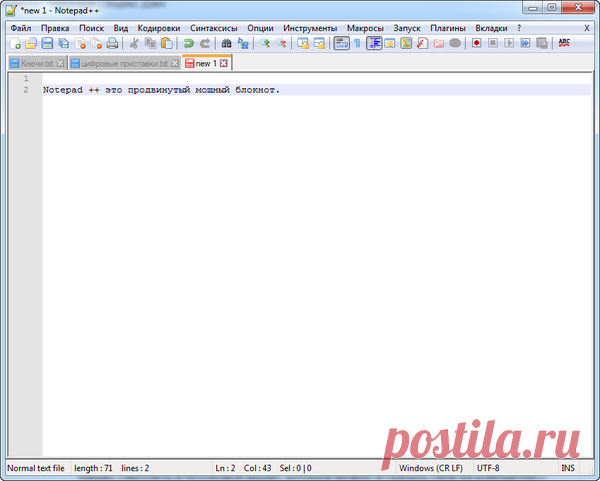Show the Document Map panel icon

click(406, 43)
